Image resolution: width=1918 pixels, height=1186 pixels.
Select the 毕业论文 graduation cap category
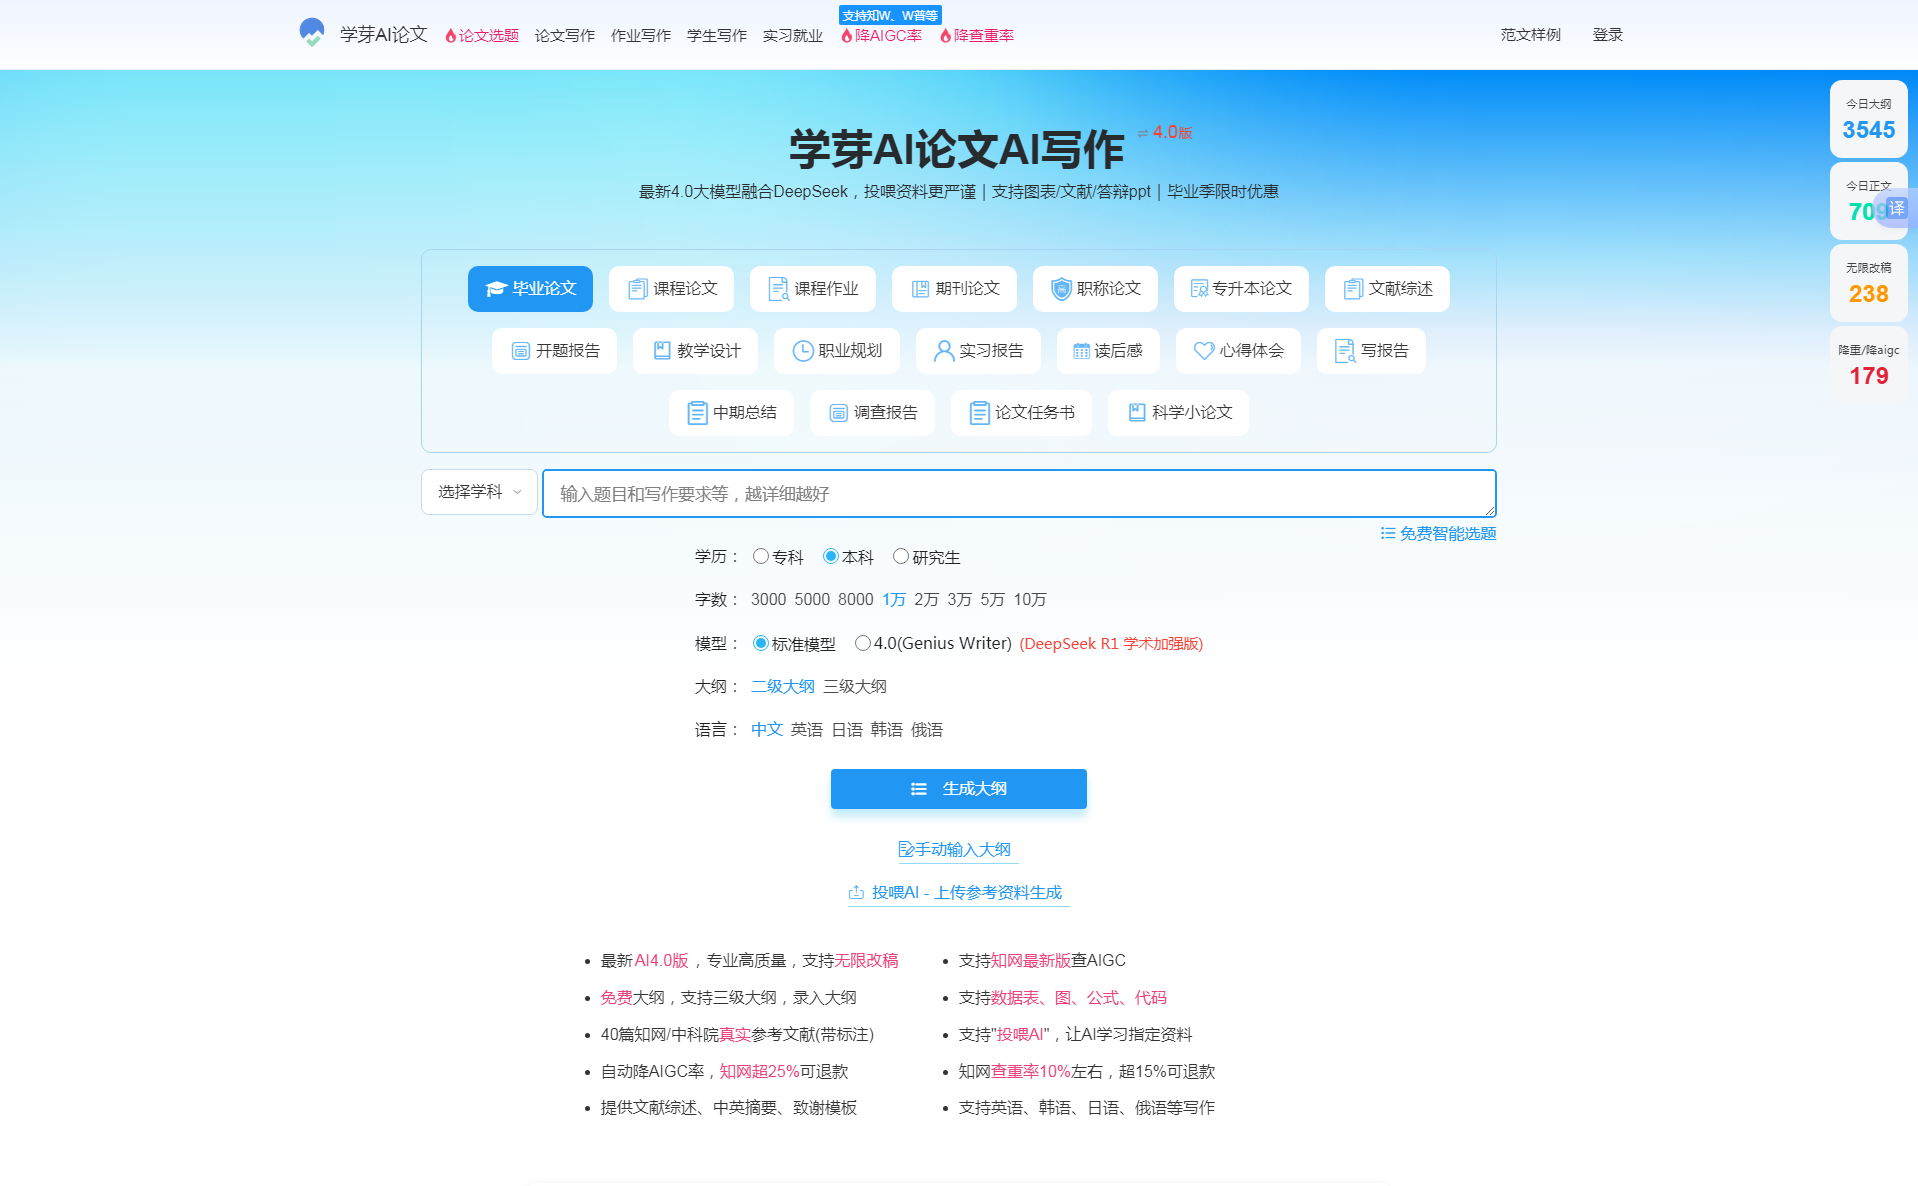point(530,289)
